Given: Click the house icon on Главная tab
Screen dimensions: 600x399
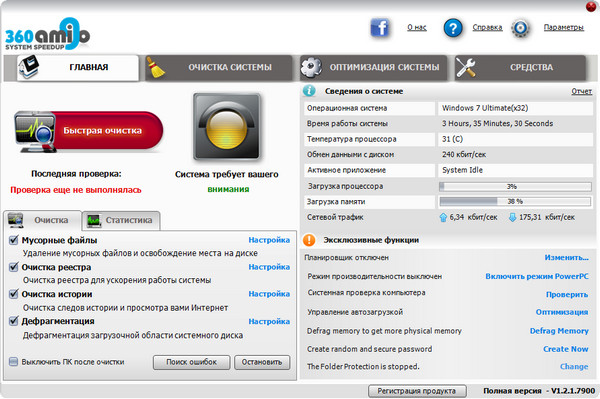Looking at the screenshot, I should pos(29,67).
